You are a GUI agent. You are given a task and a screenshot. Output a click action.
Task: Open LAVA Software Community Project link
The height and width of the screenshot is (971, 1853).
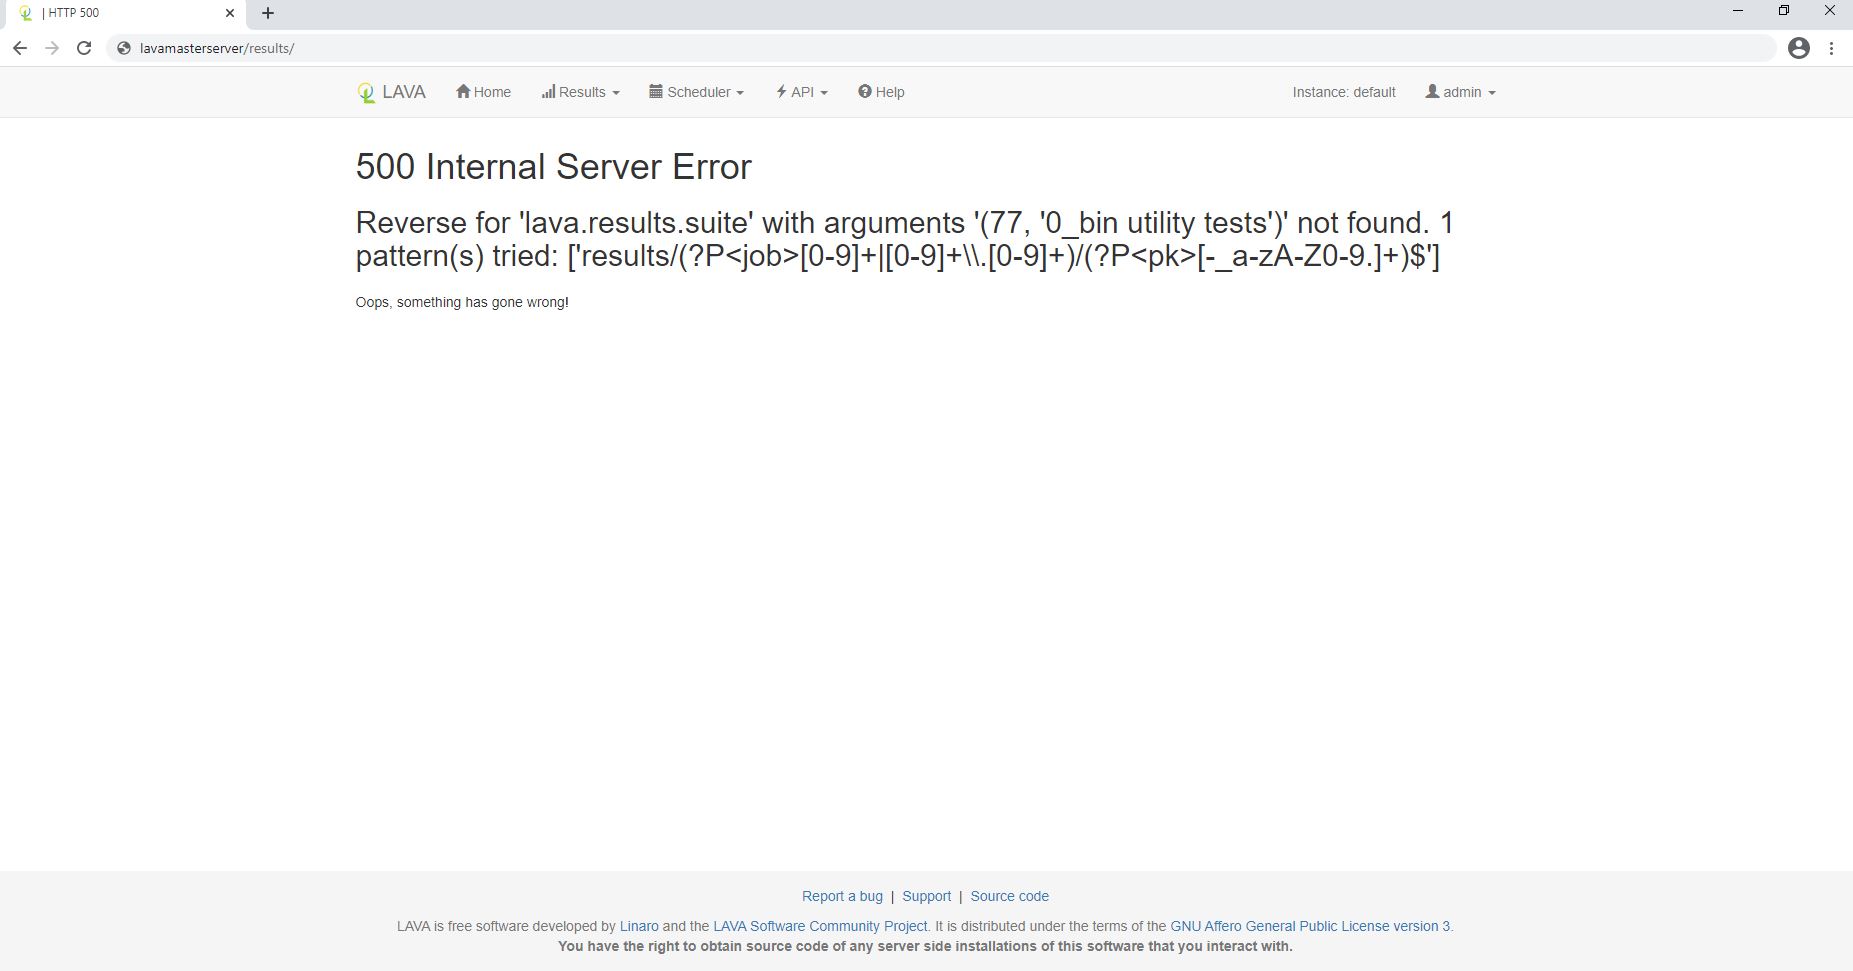(x=820, y=926)
